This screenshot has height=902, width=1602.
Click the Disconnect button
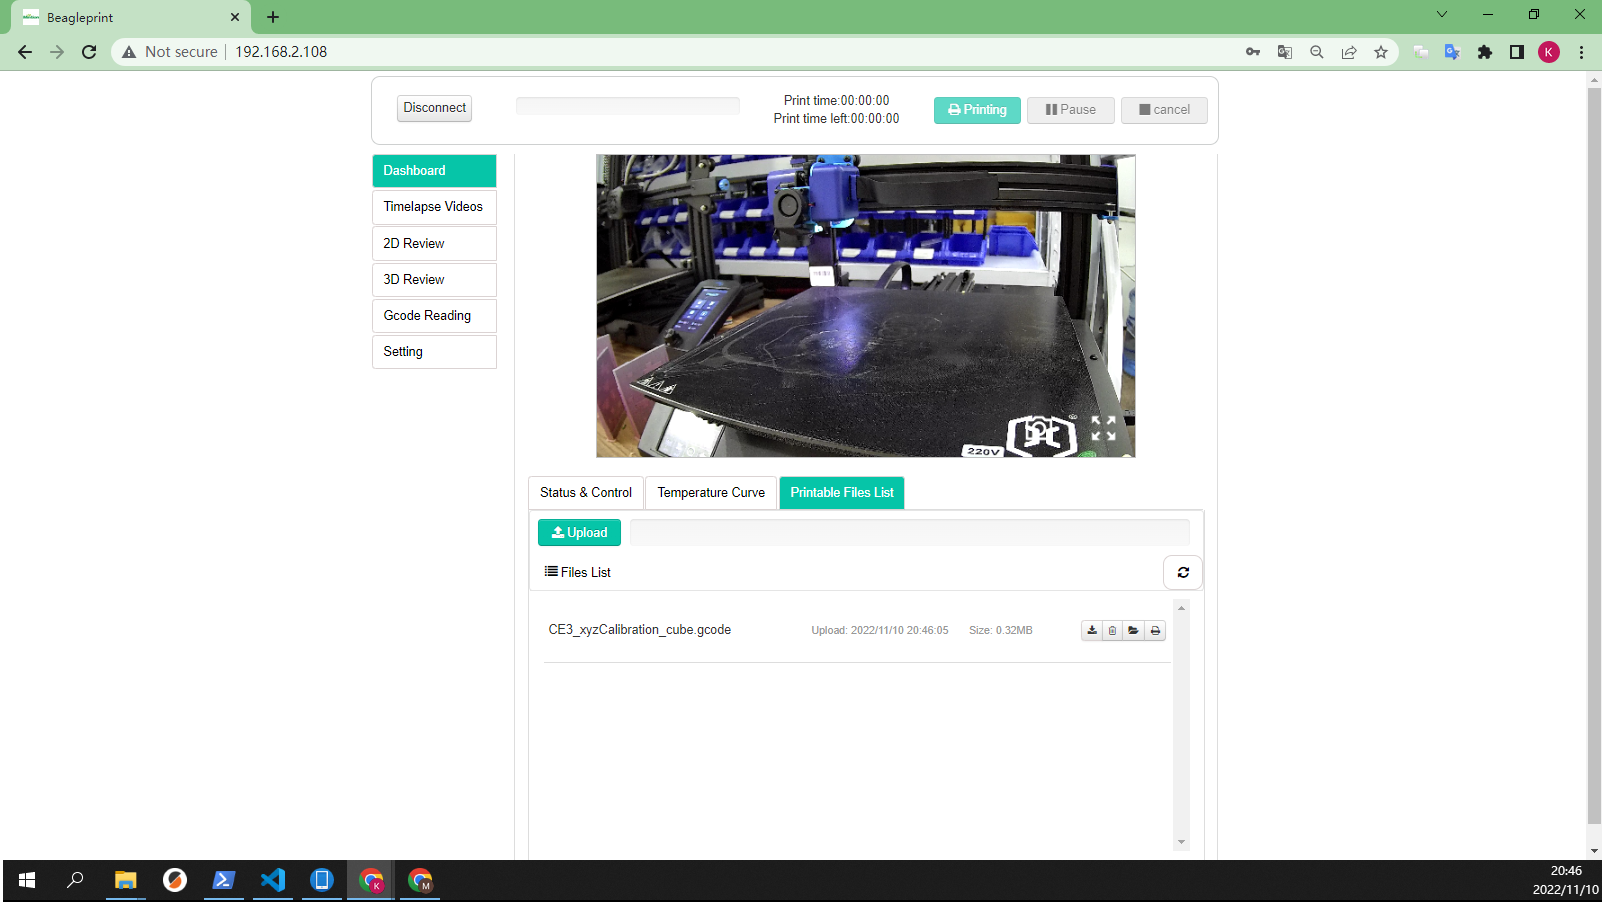coord(434,107)
